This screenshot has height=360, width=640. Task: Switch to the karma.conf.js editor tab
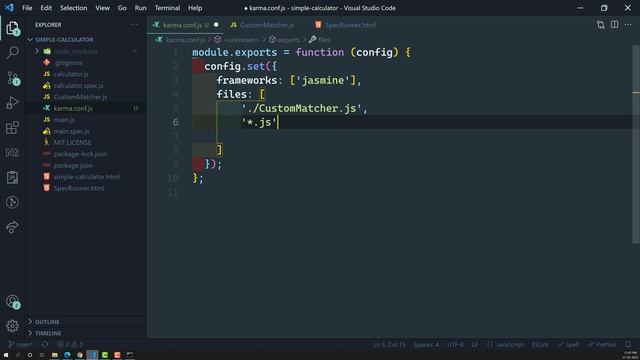pyautogui.click(x=186, y=25)
